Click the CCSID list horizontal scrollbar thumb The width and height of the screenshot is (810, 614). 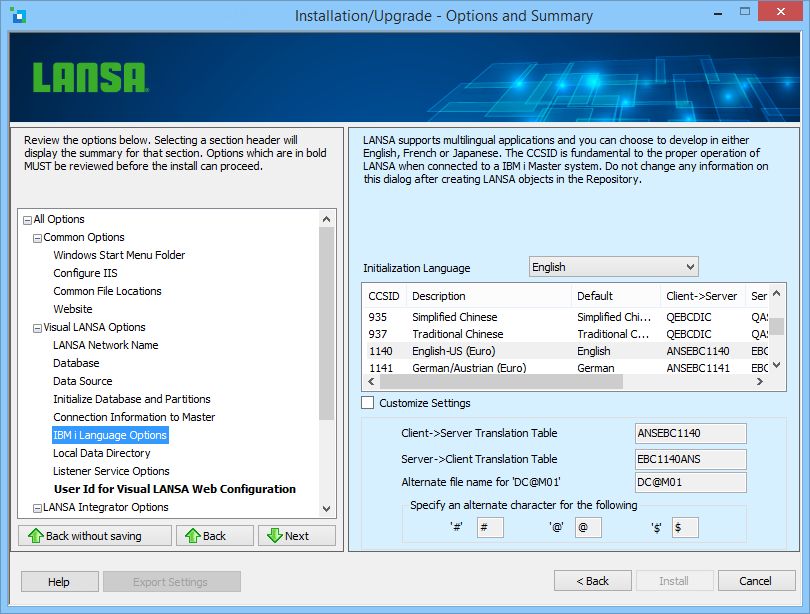coord(501,382)
